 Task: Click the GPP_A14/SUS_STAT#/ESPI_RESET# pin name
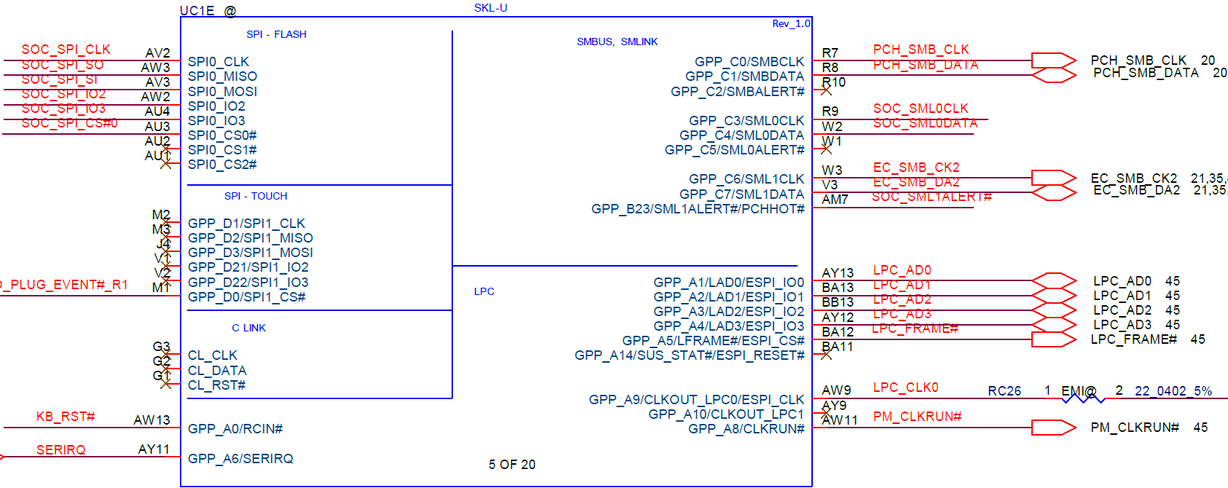[x=690, y=356]
